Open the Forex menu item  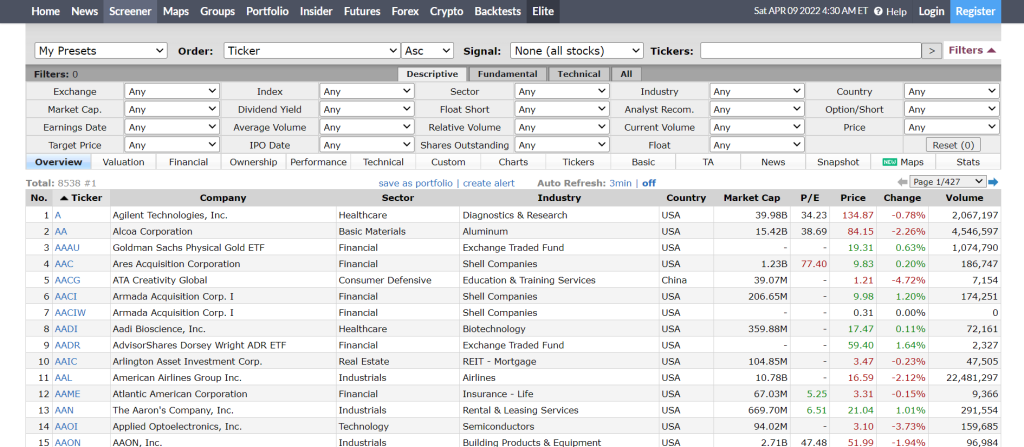pos(405,11)
